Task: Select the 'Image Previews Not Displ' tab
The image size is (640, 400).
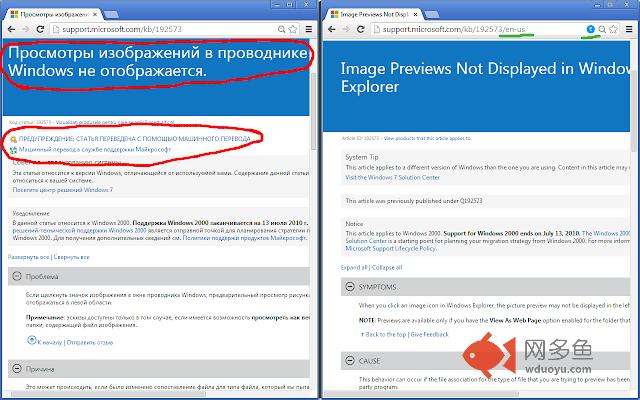Action: click(x=373, y=14)
